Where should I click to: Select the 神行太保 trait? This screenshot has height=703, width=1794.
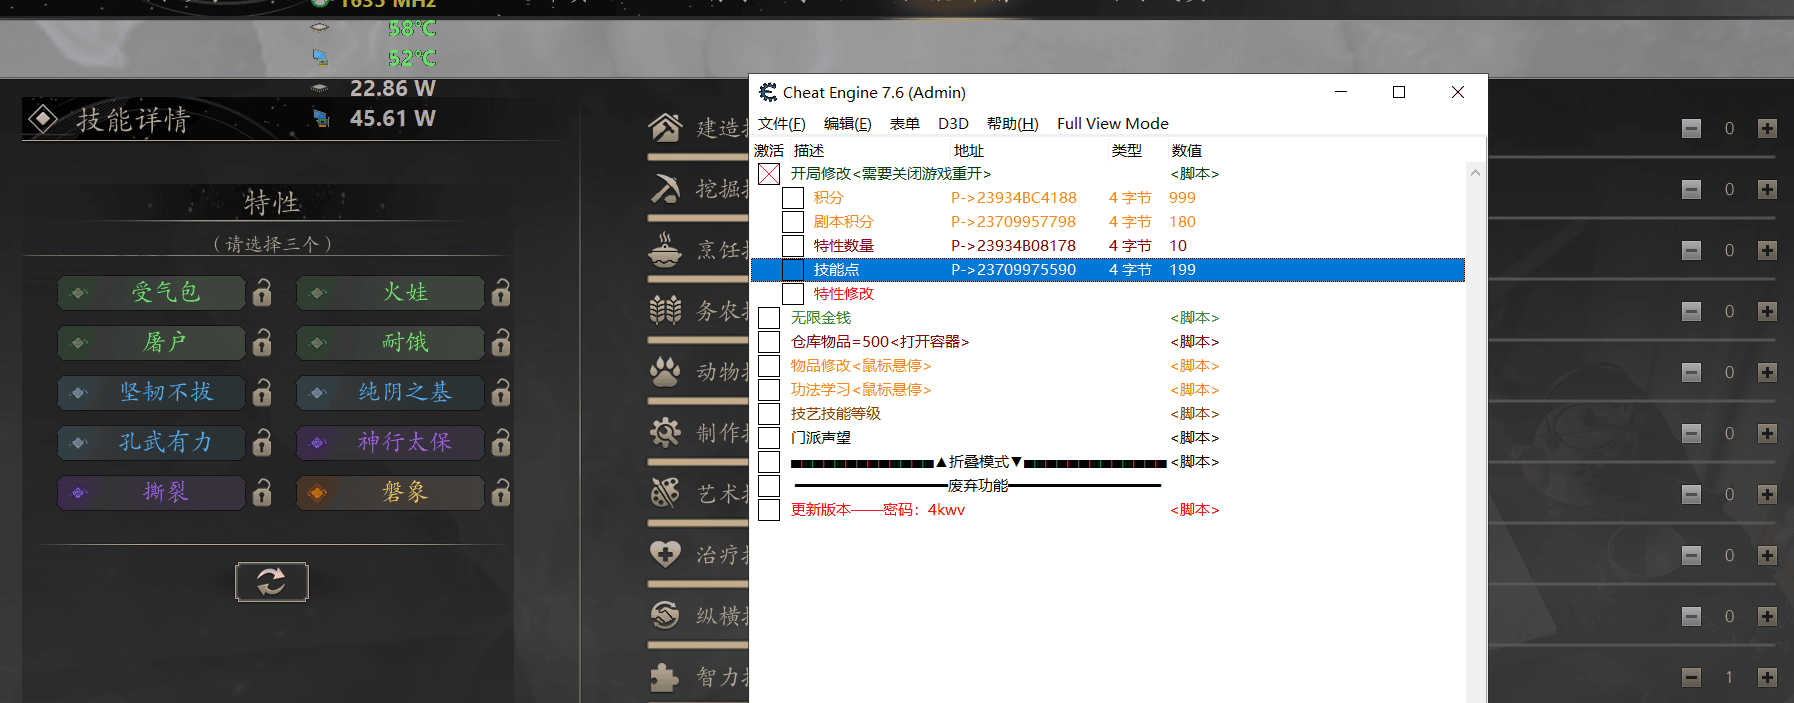390,442
